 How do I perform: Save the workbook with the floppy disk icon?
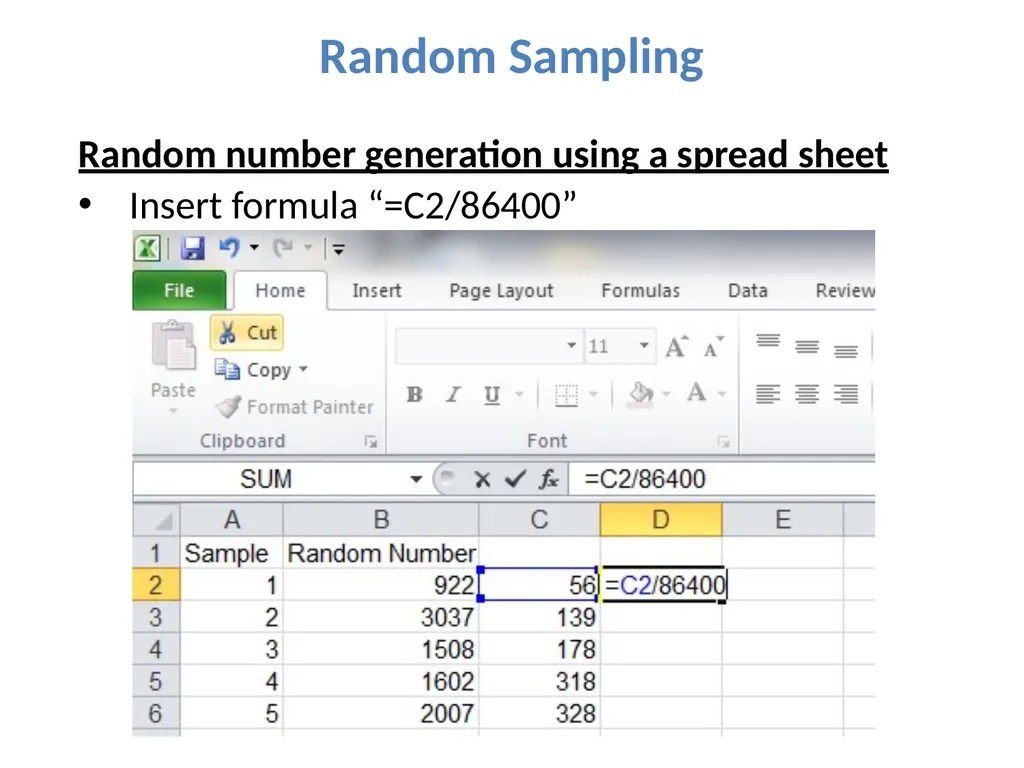click(x=193, y=248)
